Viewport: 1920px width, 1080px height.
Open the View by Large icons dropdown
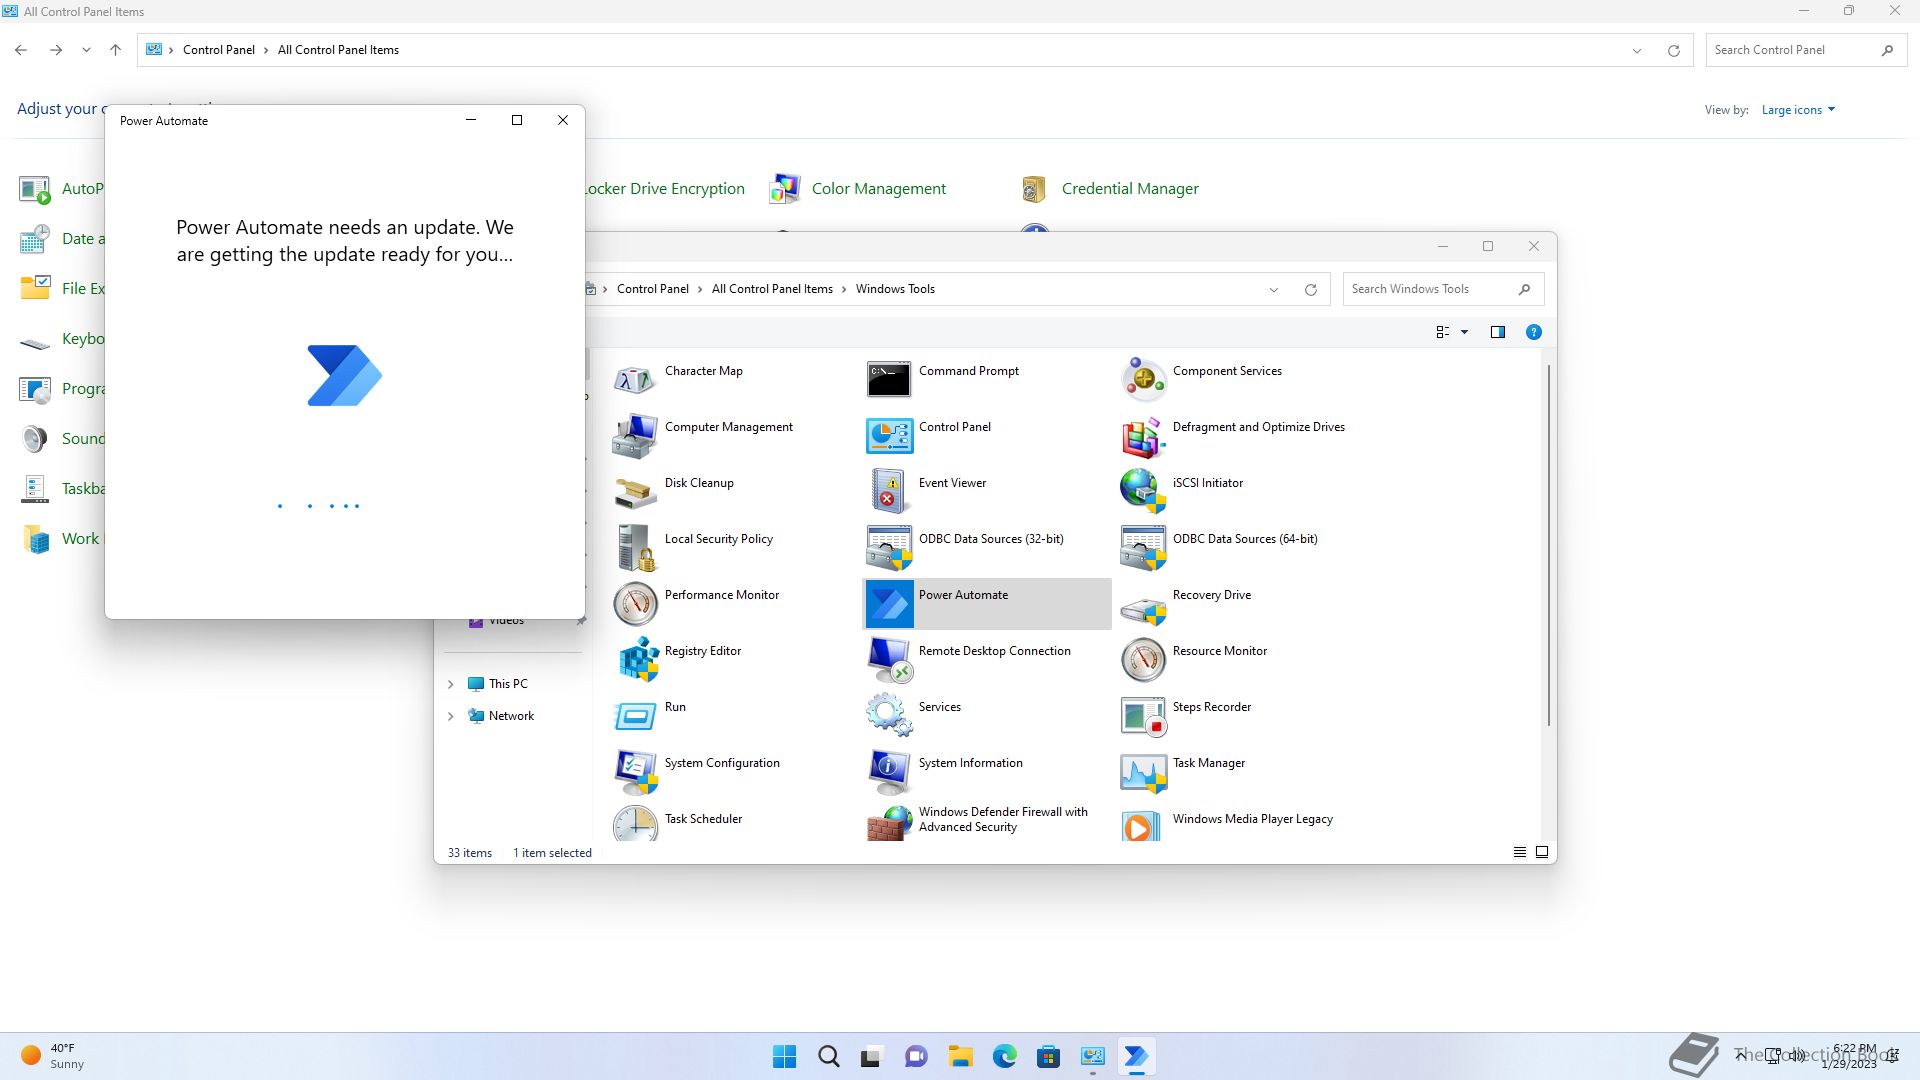coord(1798,110)
